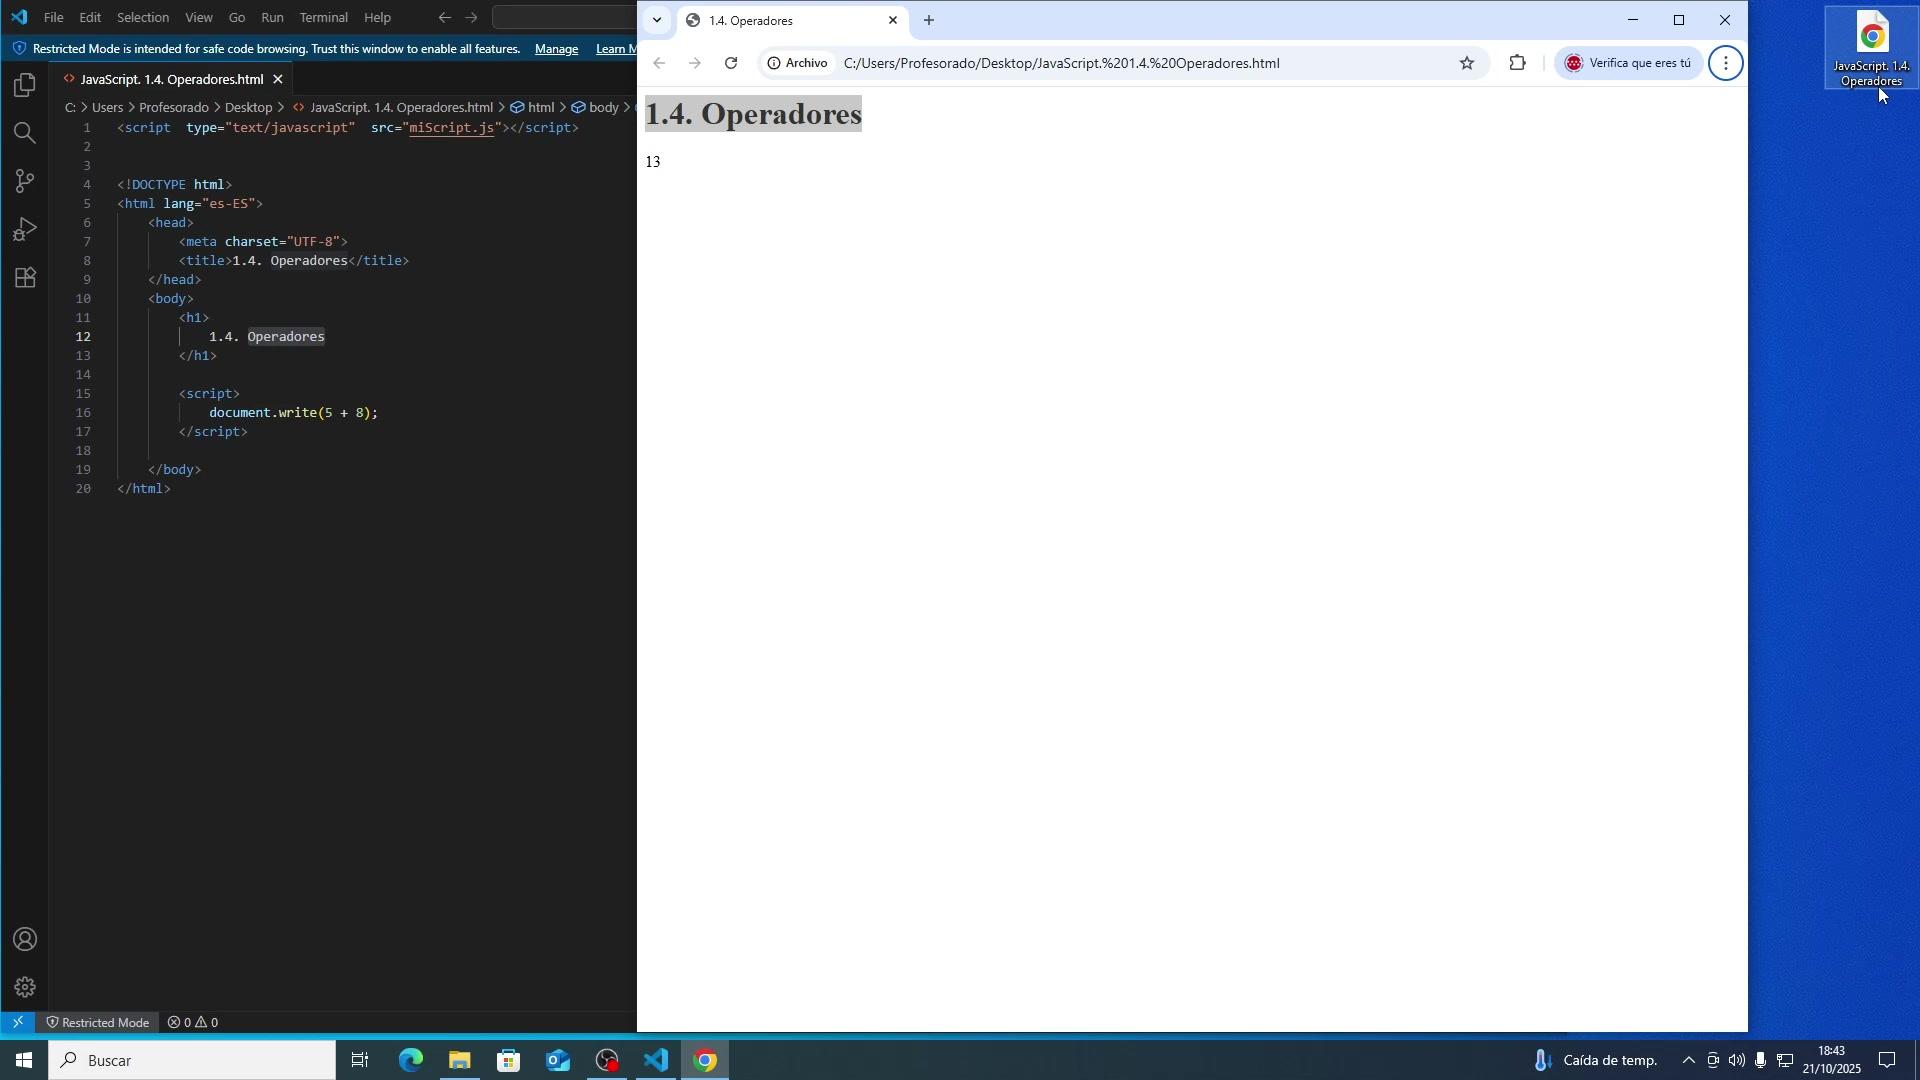Open the Extensions panel in VS Code
1920x1080 pixels.
click(25, 277)
